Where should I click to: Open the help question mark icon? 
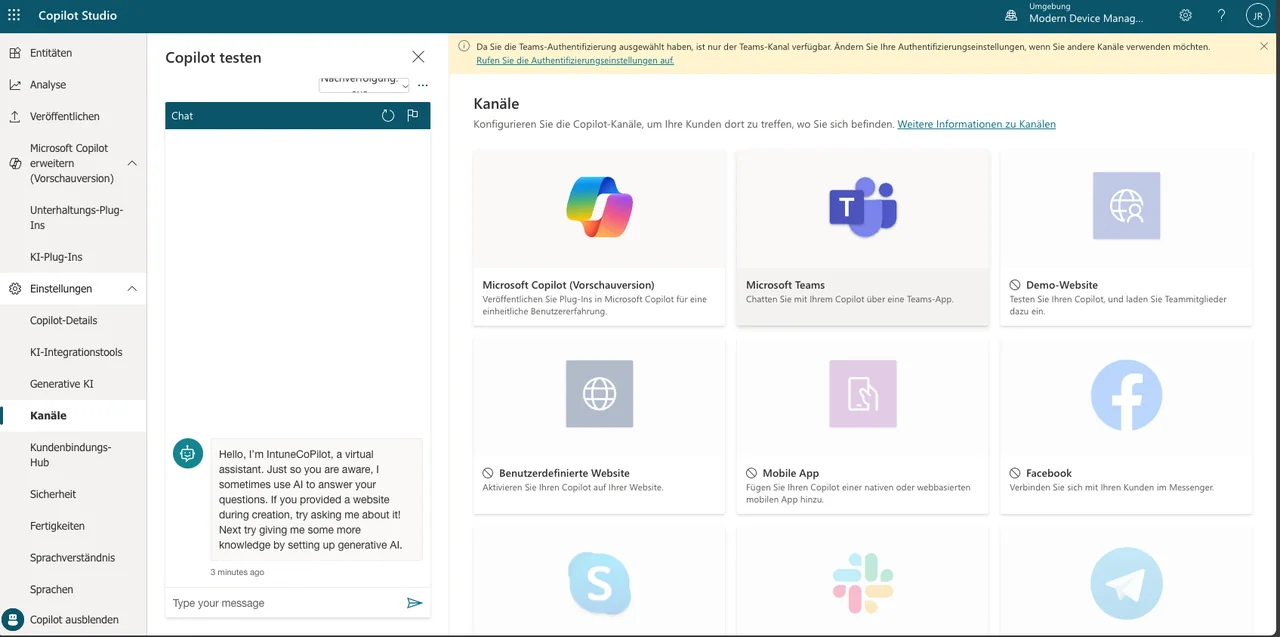[1221, 15]
